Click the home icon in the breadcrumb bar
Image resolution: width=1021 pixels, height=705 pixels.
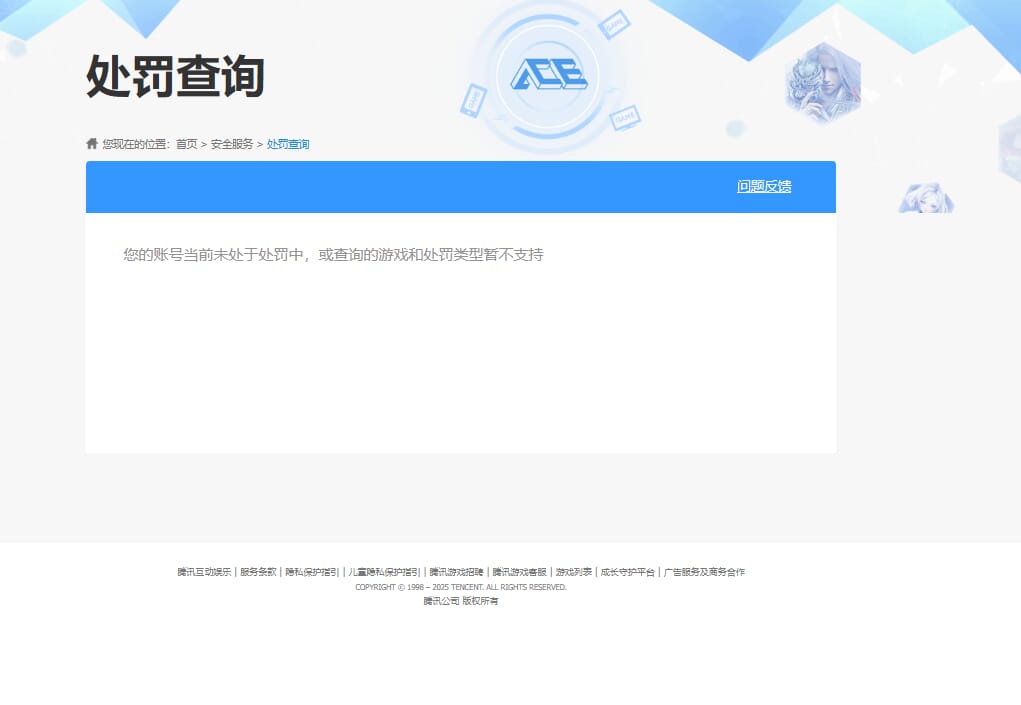click(91, 143)
